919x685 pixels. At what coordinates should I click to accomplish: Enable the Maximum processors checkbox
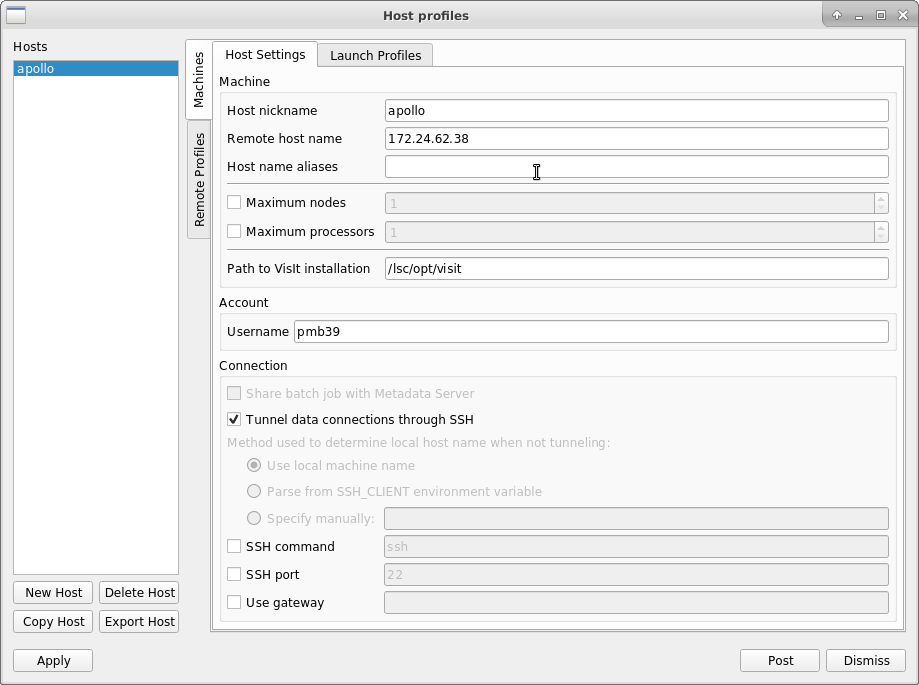(234, 232)
